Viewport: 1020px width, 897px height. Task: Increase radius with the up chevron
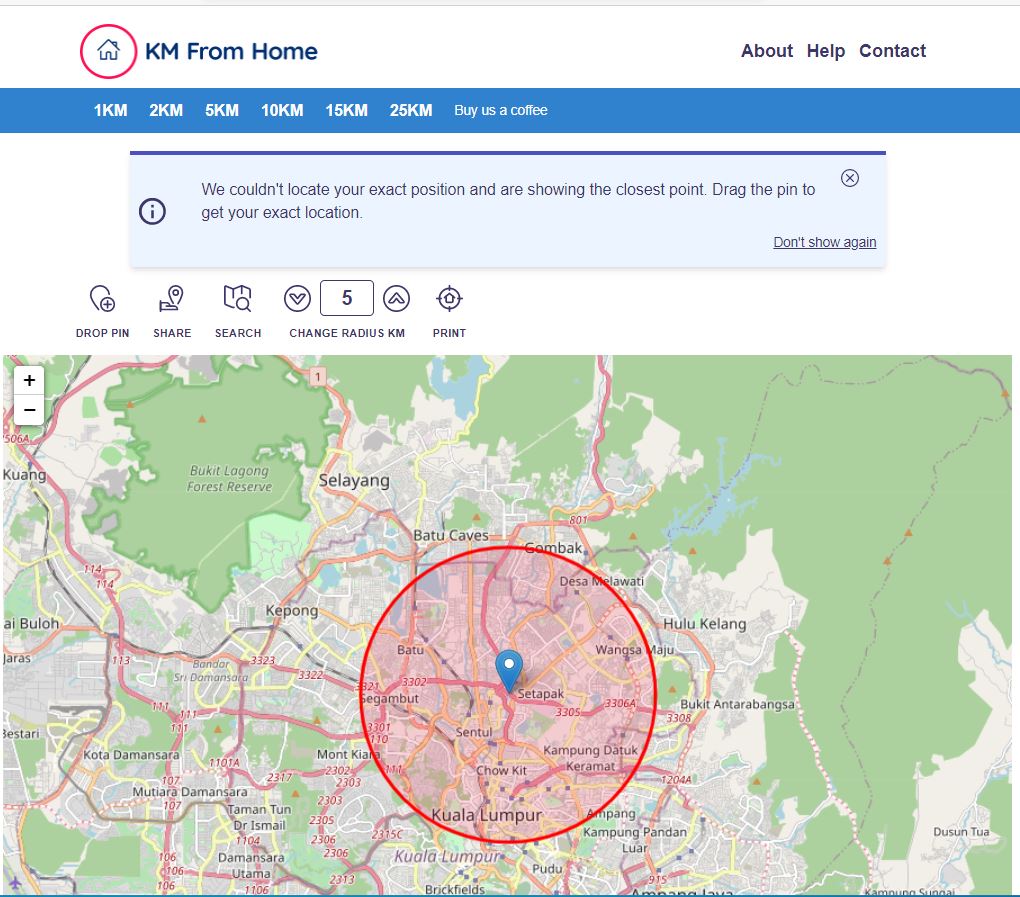(x=396, y=299)
